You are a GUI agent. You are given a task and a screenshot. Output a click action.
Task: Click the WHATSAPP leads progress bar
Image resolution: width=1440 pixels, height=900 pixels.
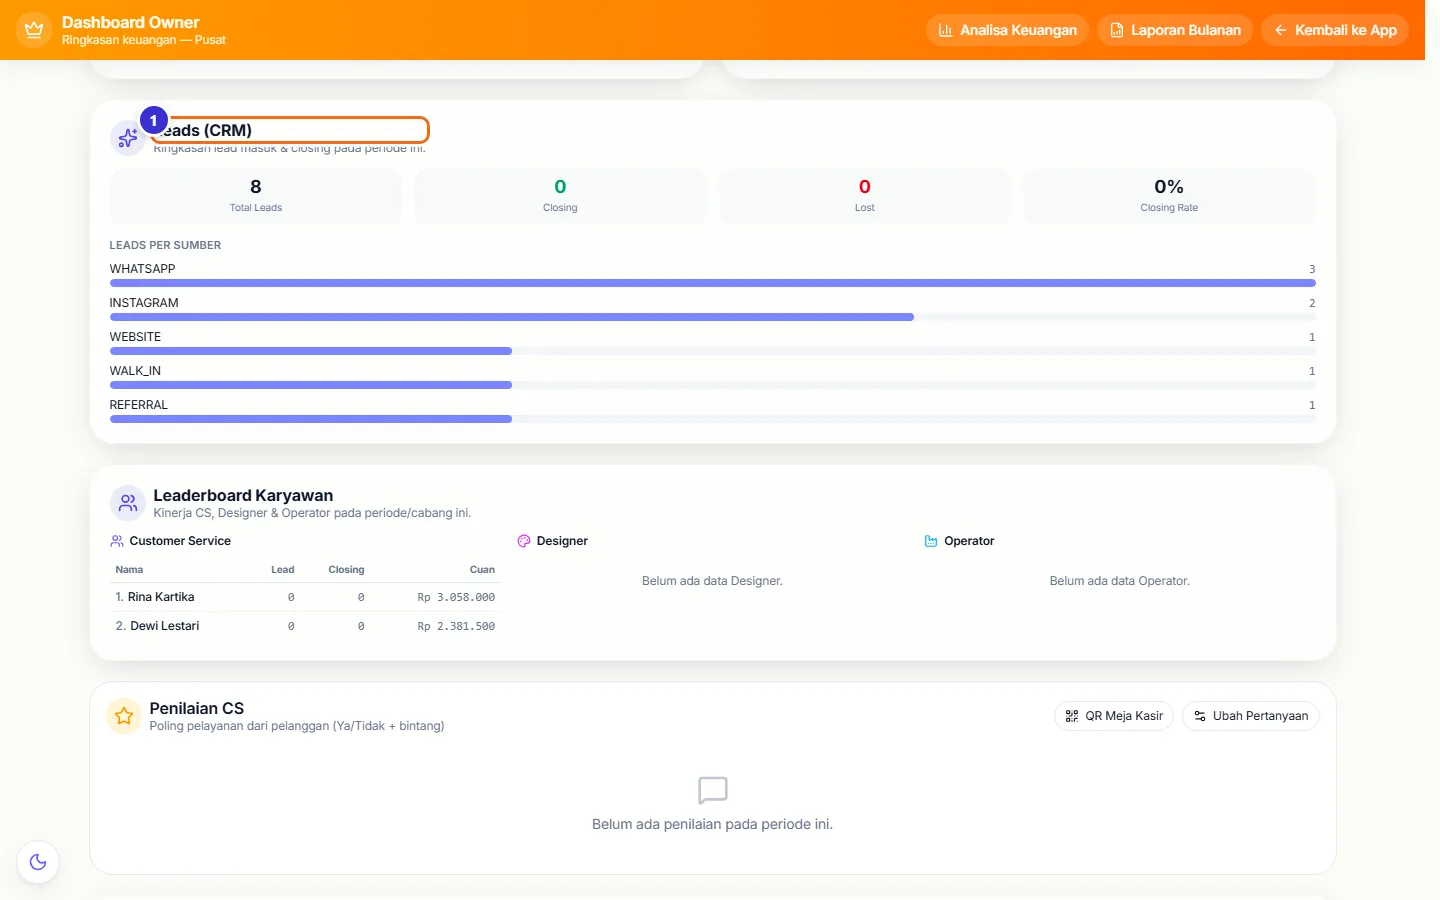pos(713,283)
